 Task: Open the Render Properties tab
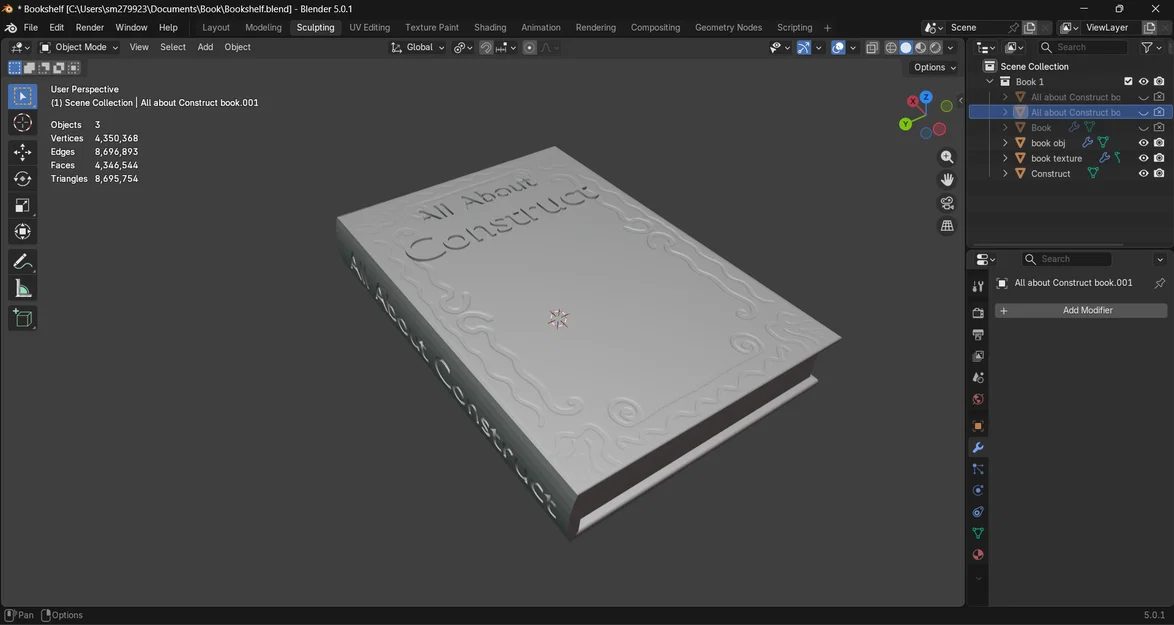[x=977, y=310]
